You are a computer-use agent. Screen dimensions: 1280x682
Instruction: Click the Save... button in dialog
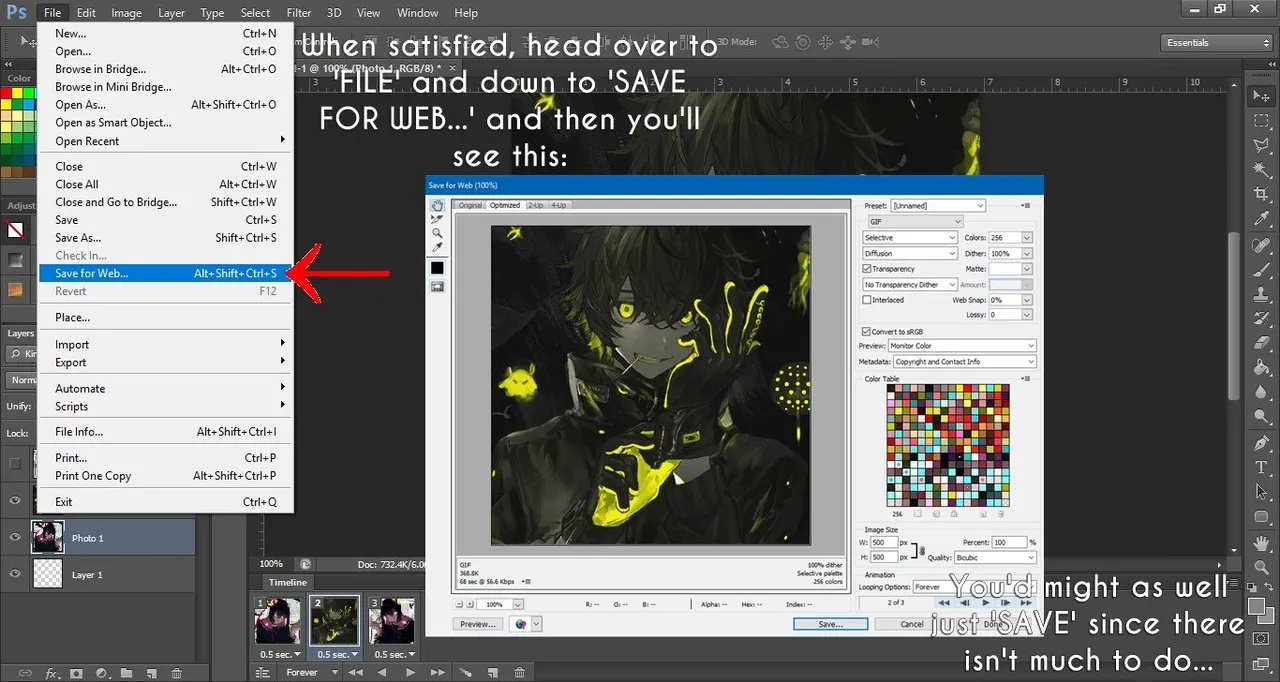pos(830,624)
